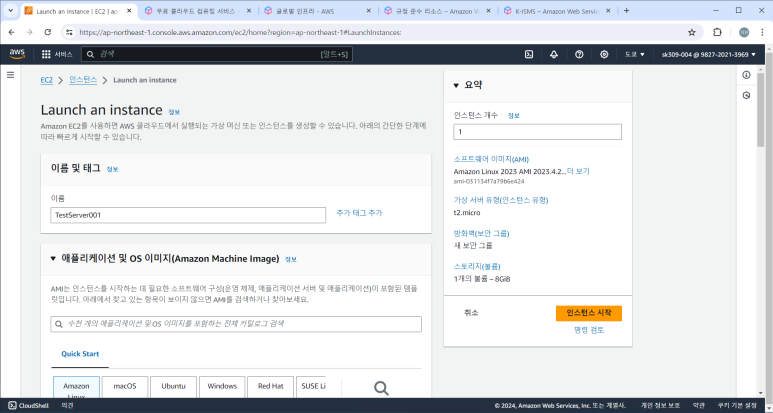Select the Ubuntu AMI tile
This screenshot has width=773, height=413.
[x=173, y=387]
